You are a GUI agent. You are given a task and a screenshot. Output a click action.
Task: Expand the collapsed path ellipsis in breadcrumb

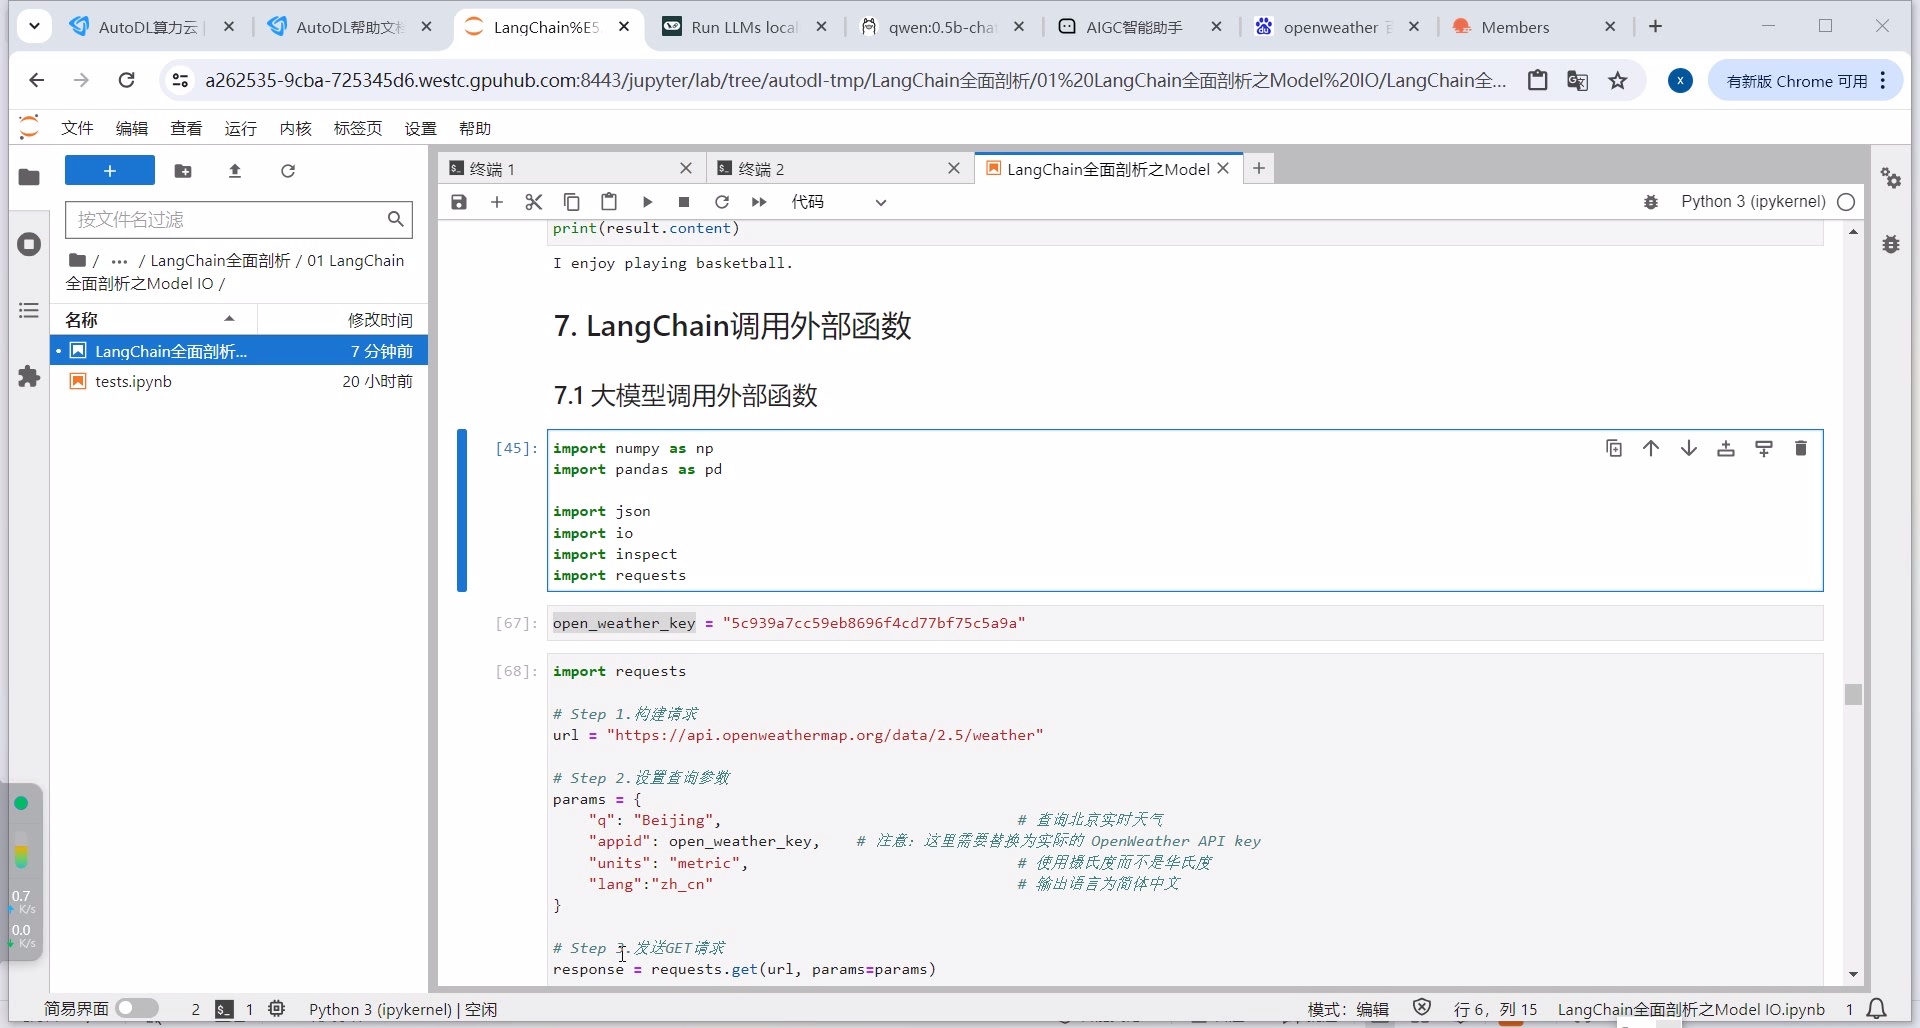pos(120,261)
